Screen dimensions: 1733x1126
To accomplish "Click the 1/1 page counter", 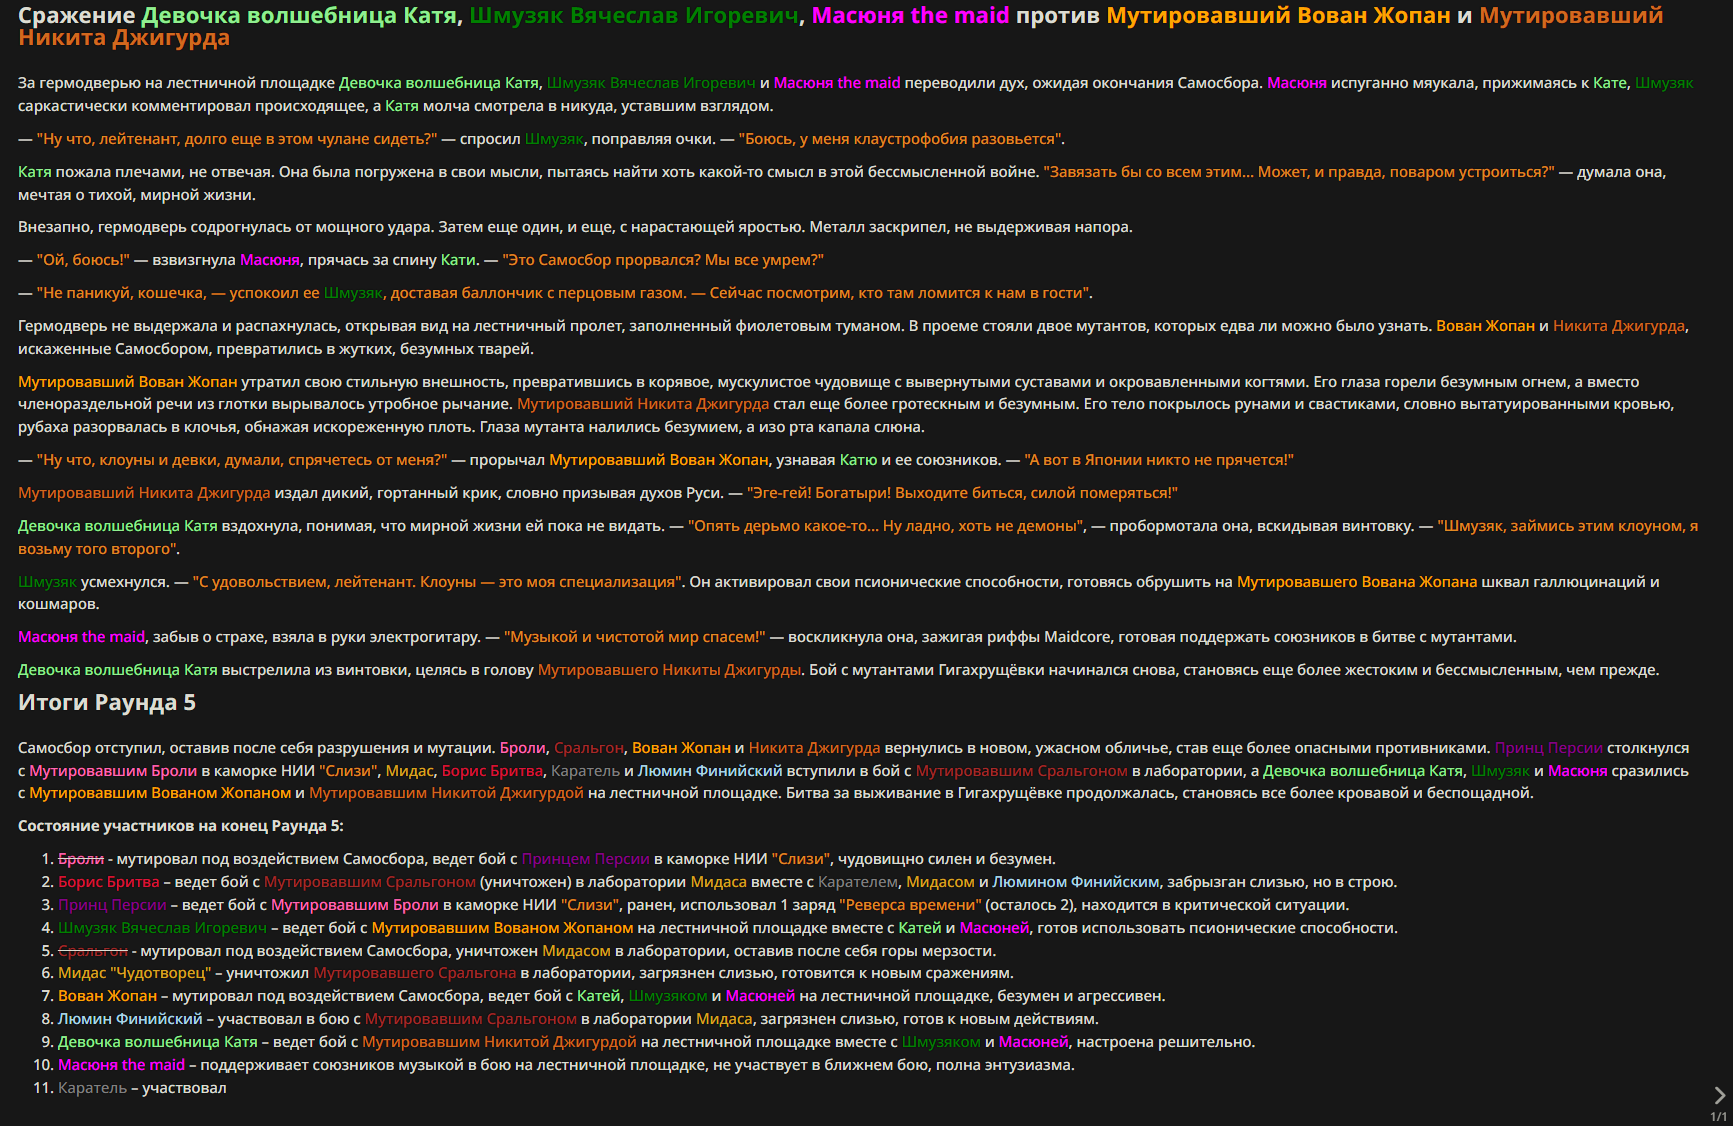I will pos(1718,1117).
